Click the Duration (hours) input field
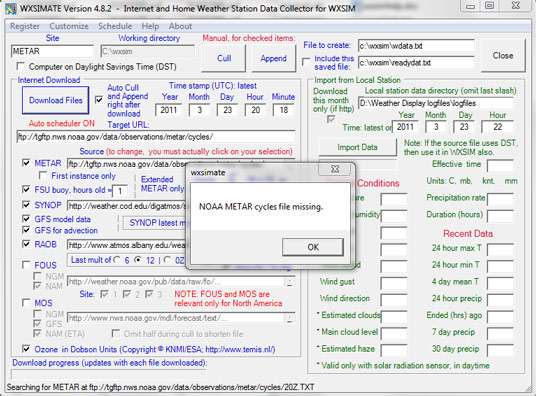 click(500, 216)
